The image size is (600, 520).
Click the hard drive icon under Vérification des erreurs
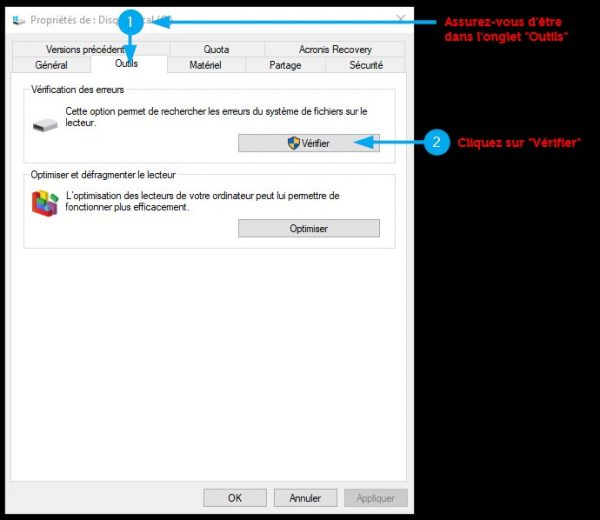(46, 124)
